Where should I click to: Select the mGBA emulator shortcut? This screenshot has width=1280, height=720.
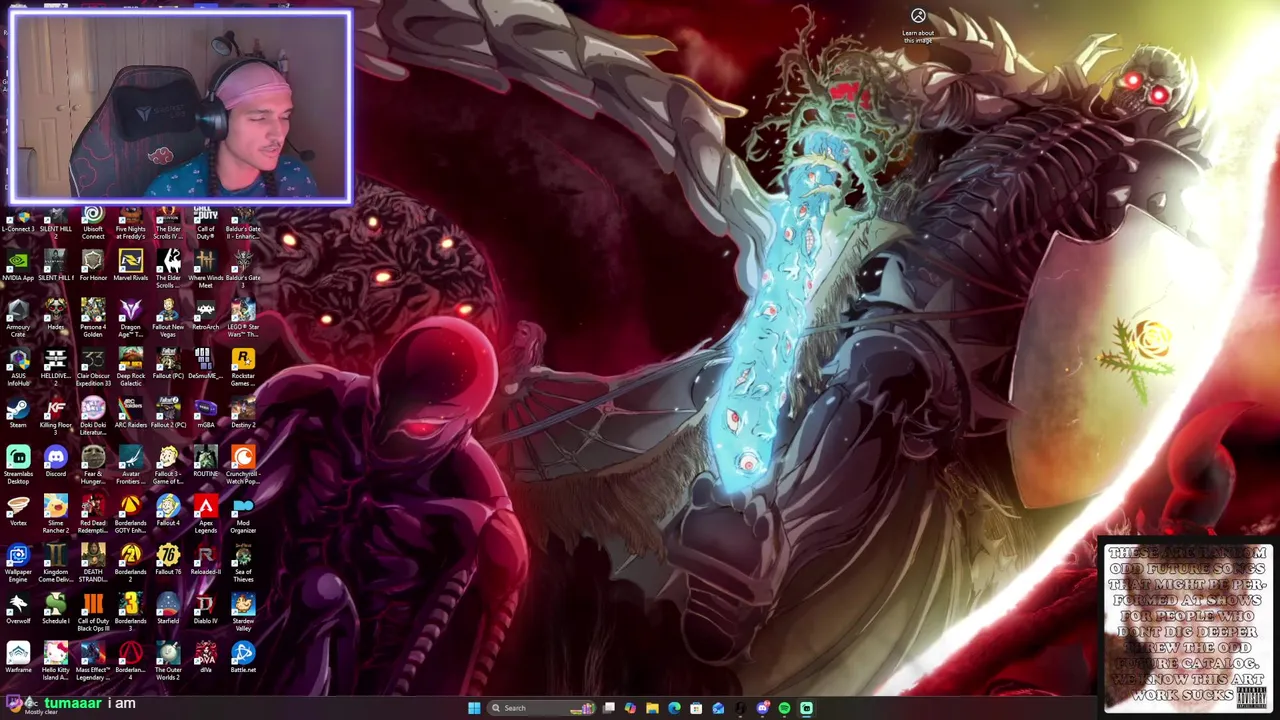click(x=205, y=414)
